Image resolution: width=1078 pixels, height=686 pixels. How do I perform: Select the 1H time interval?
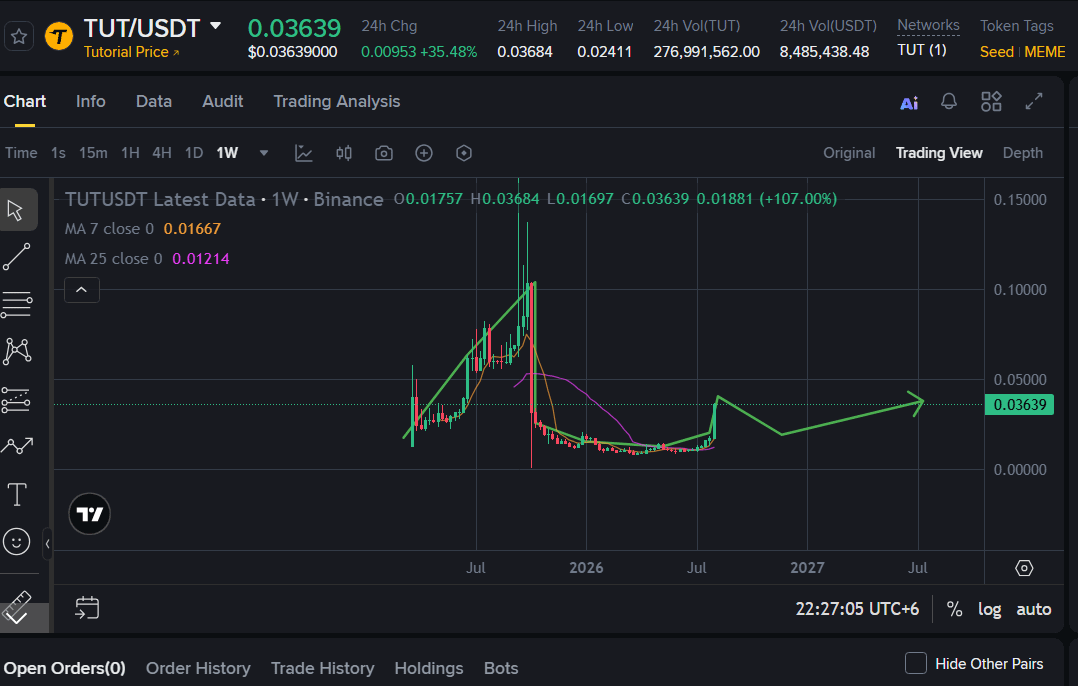131,153
